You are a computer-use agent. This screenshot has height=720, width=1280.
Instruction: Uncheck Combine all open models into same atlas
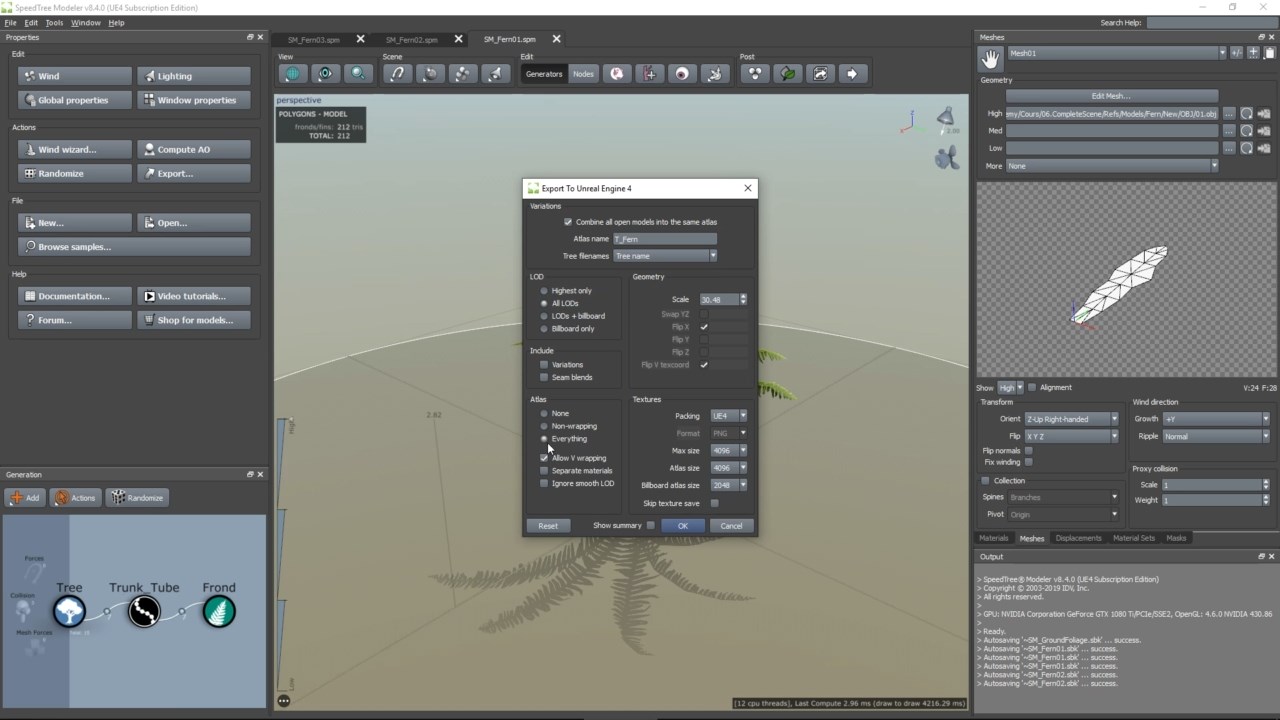click(x=568, y=222)
